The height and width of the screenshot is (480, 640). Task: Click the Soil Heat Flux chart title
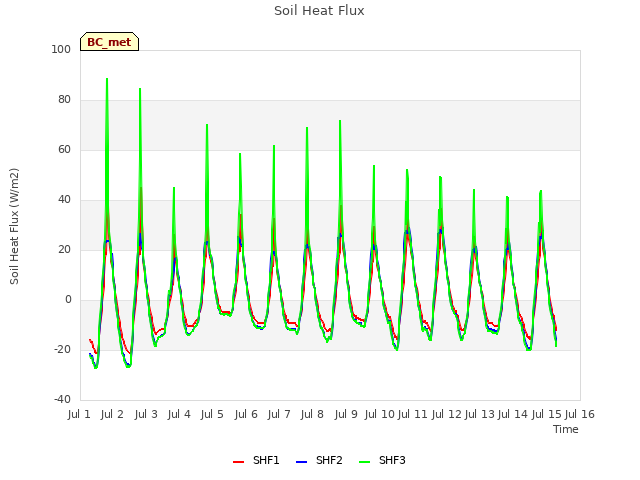point(319,11)
